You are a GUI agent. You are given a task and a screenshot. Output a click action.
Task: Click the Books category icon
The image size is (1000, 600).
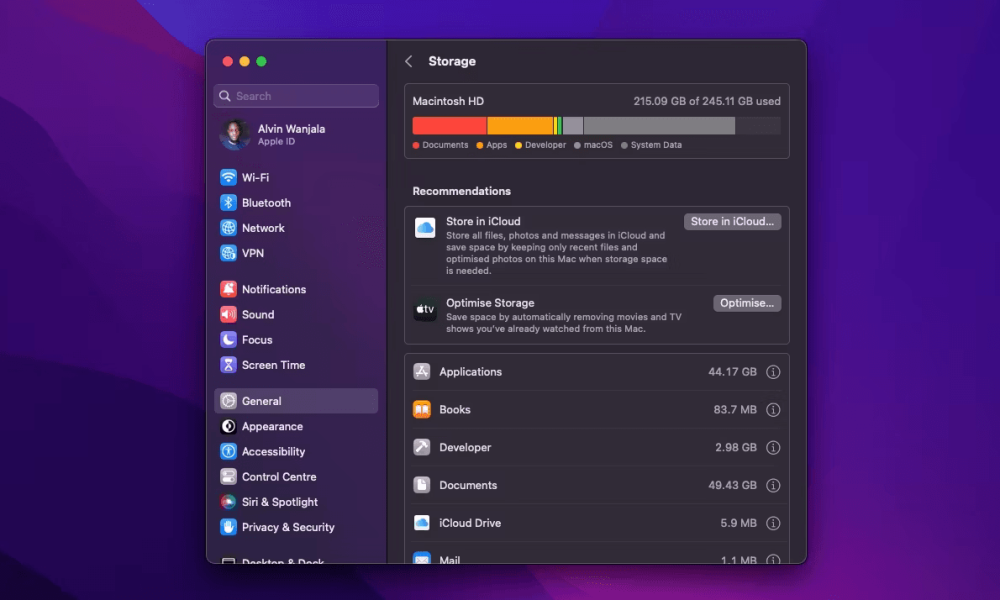tap(422, 409)
